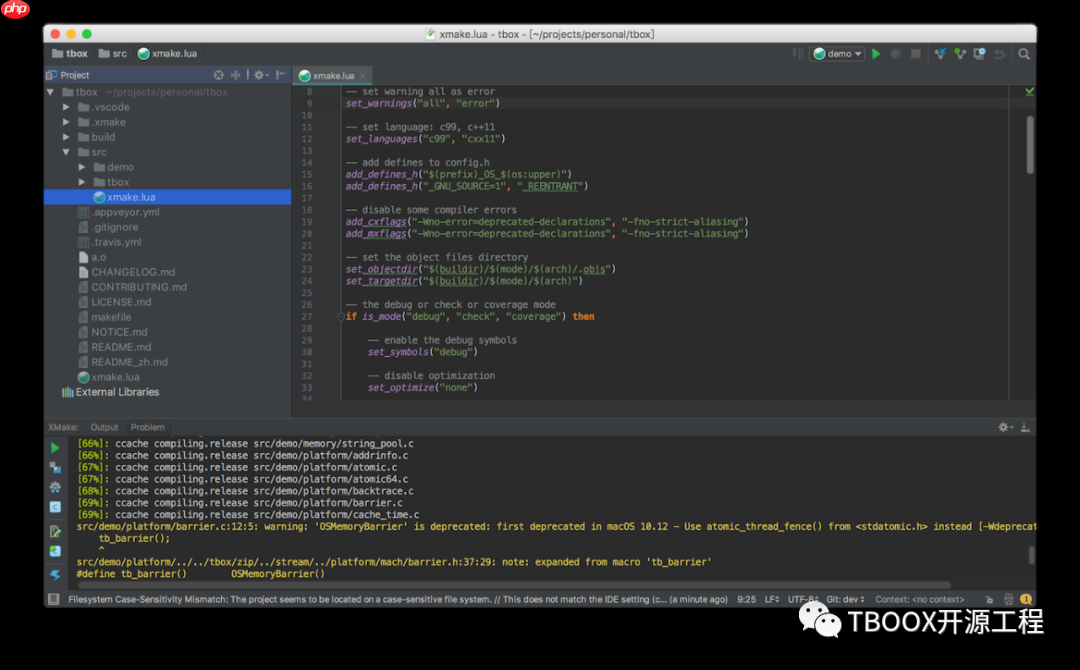Click the src breadcrumb in the navigation bar
This screenshot has width=1080, height=670.
tap(113, 54)
